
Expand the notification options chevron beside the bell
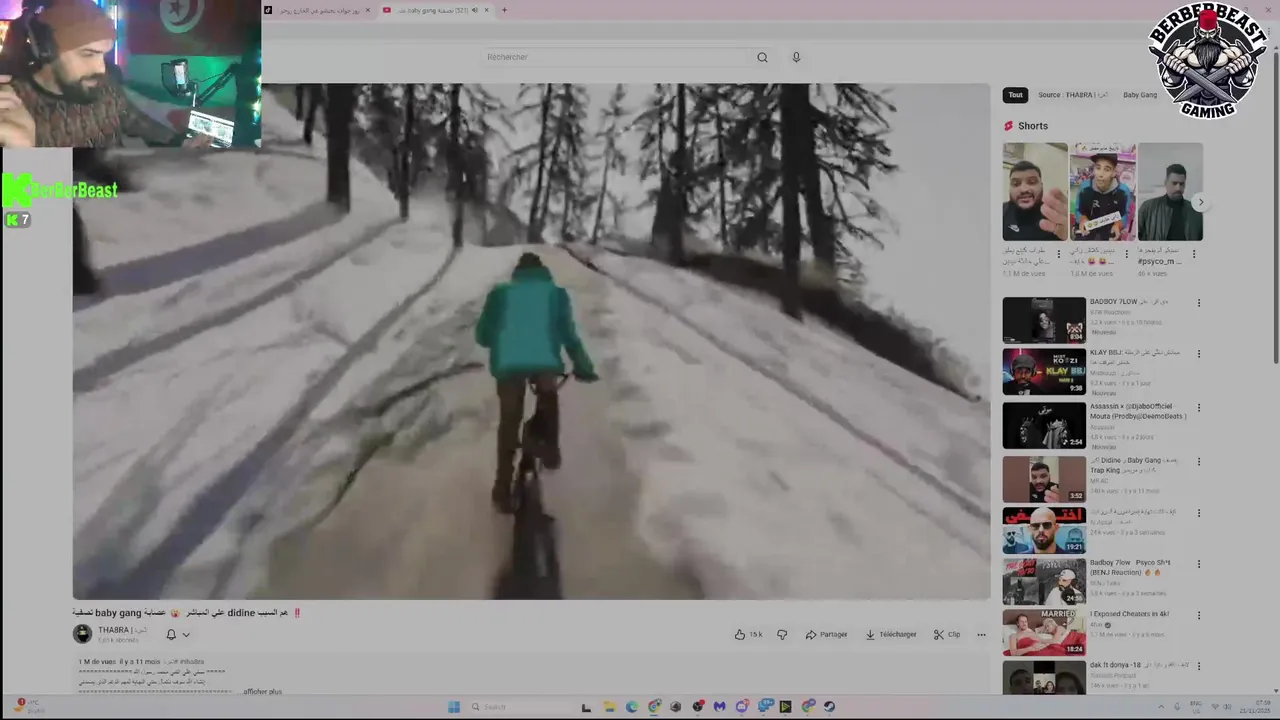(x=186, y=634)
